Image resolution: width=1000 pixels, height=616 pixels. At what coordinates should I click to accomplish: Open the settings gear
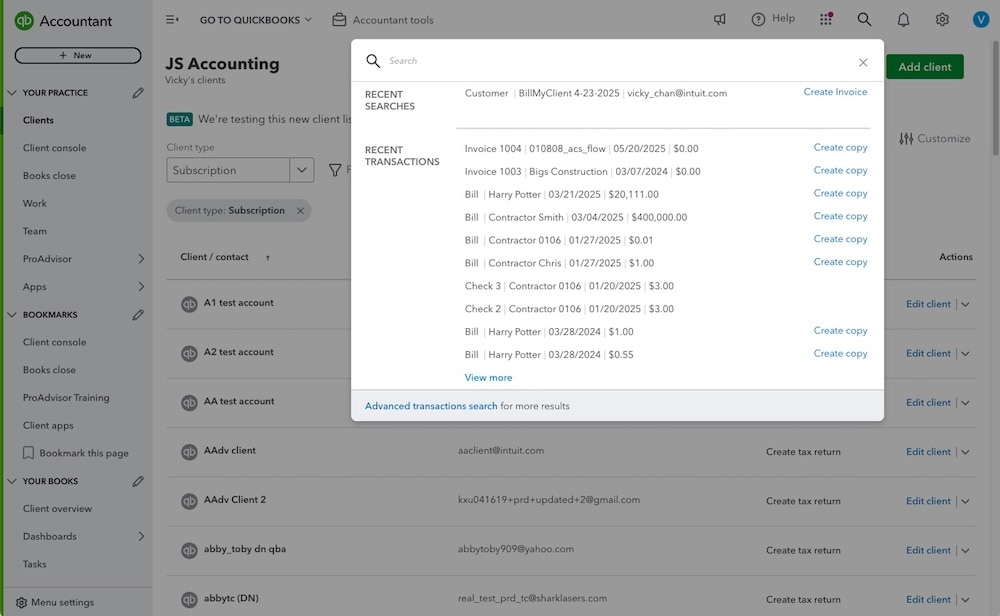click(940, 17)
